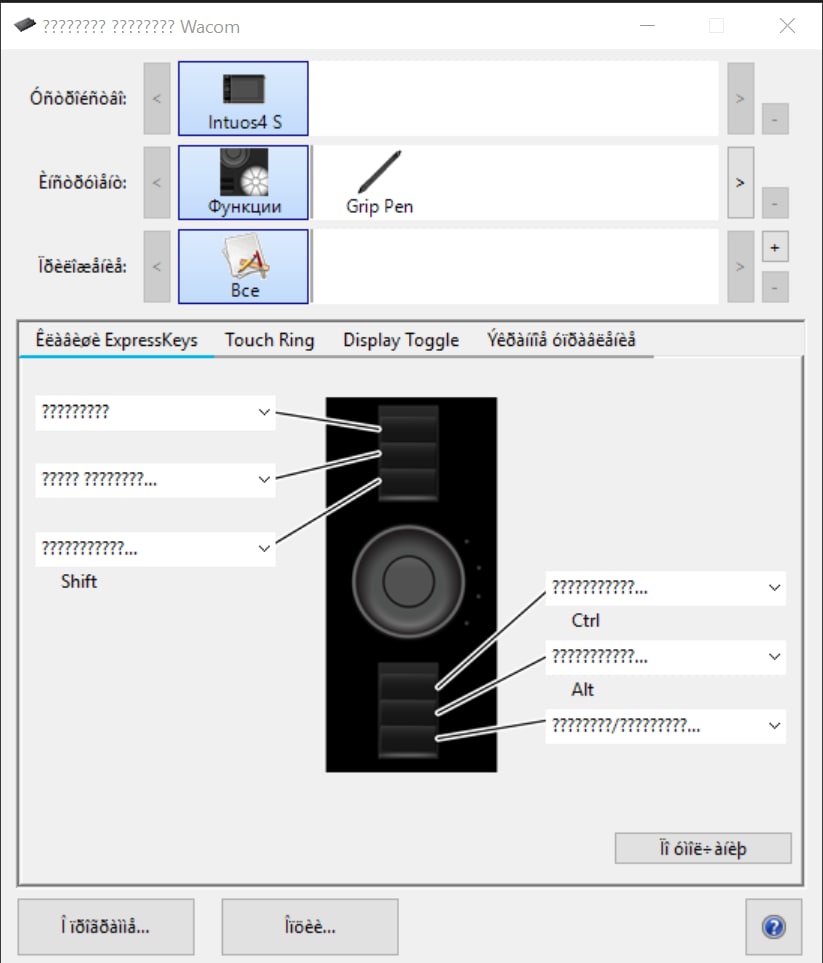Click the Shift modifier label
The width and height of the screenshot is (823, 963).
[x=79, y=581]
